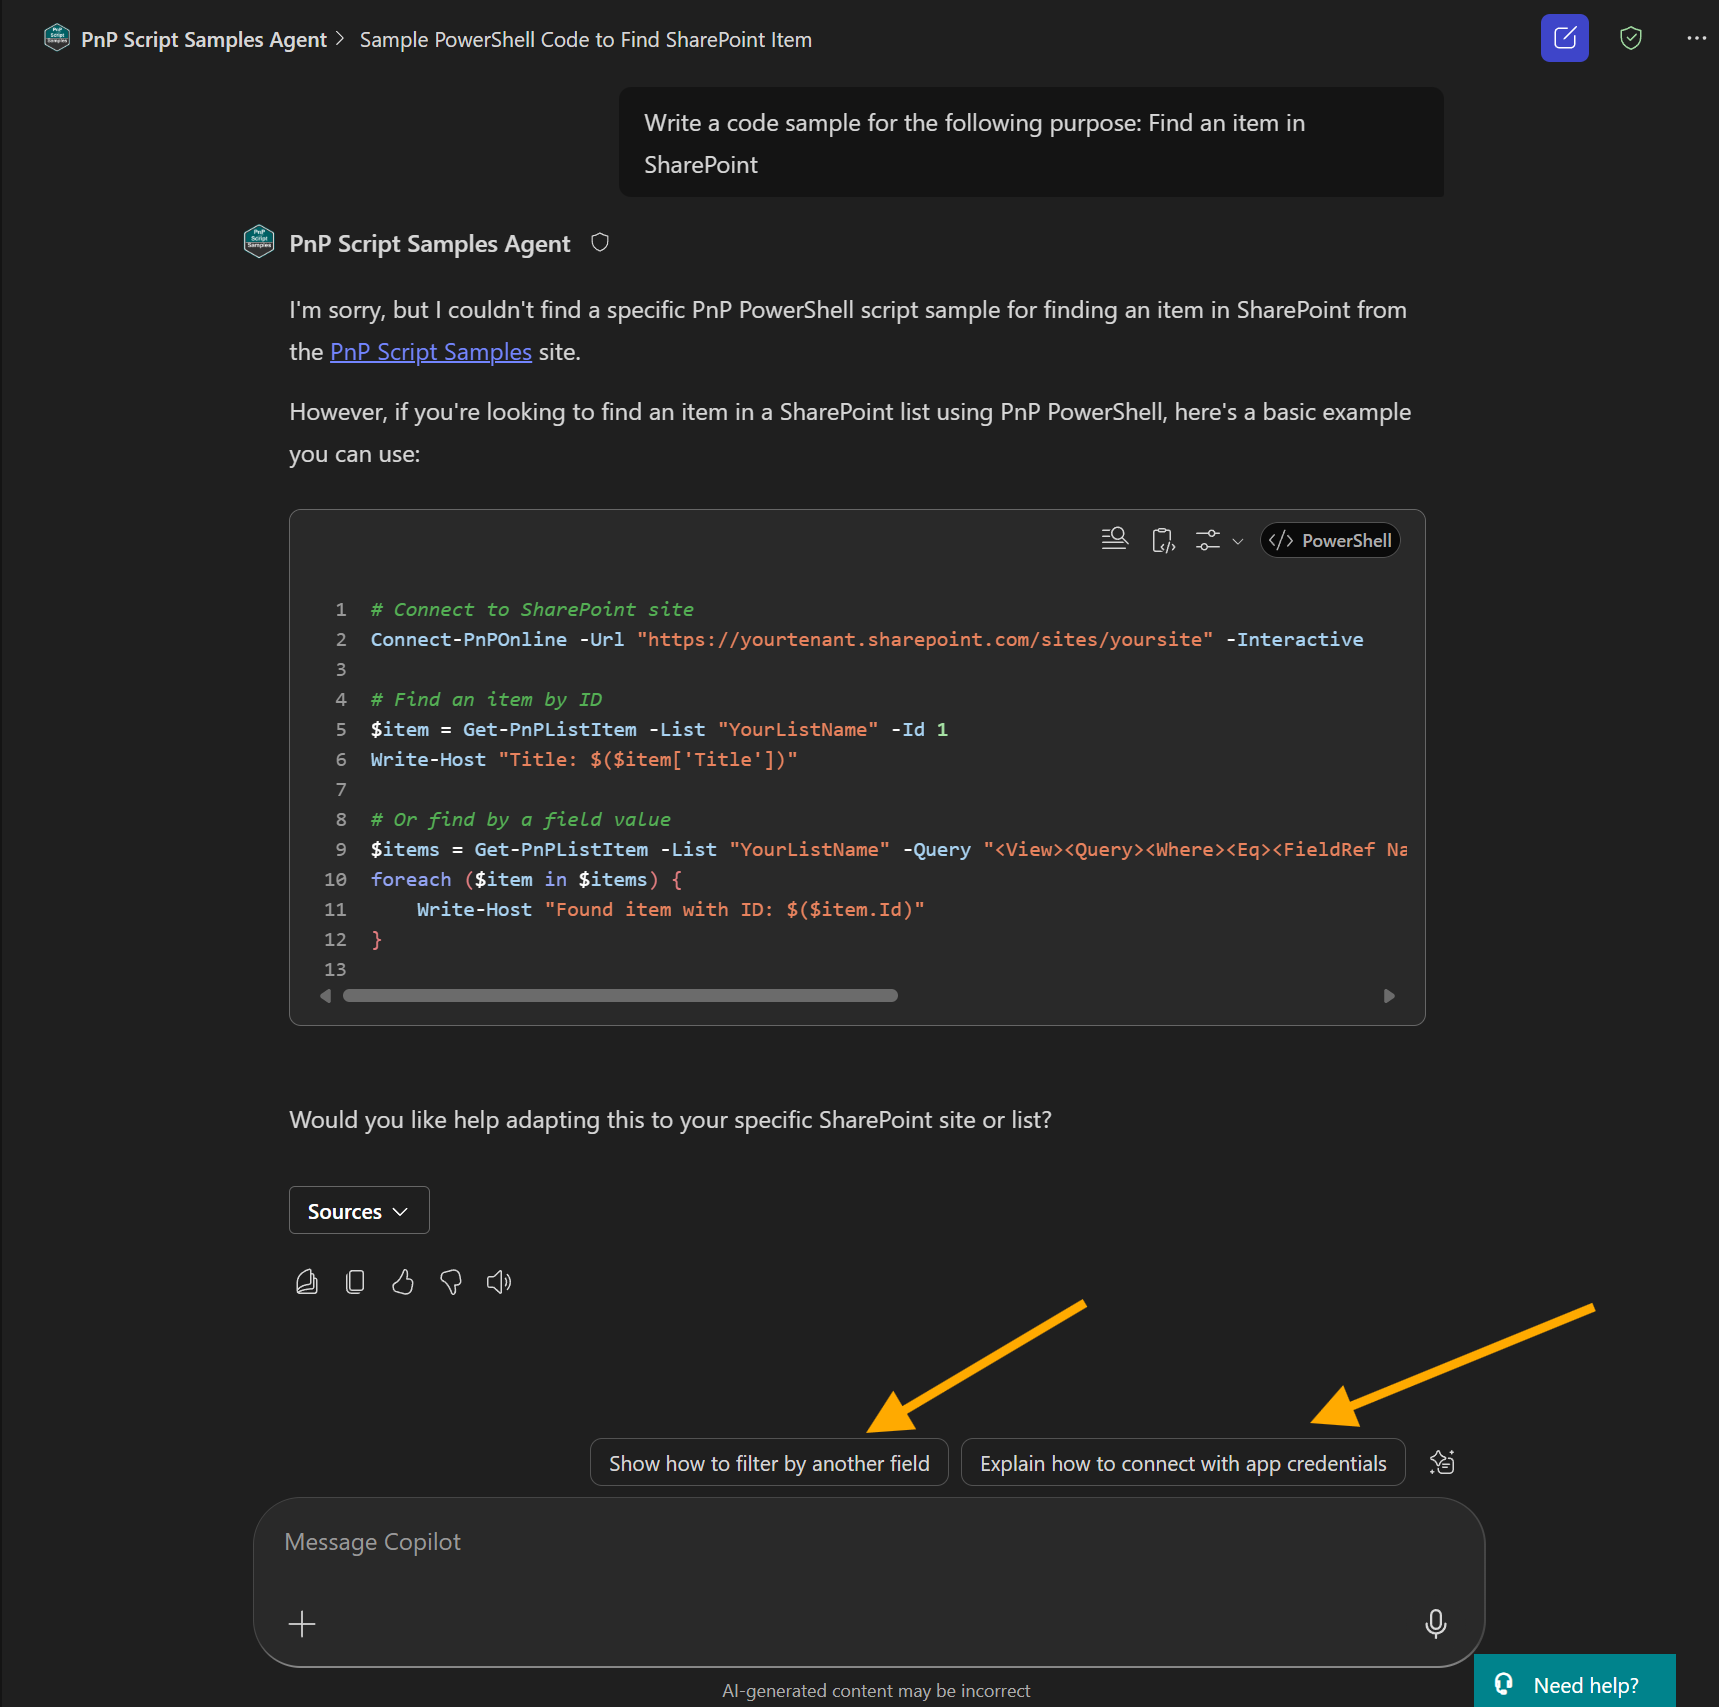Give the response a thumbs down
The width and height of the screenshot is (1719, 1707).
point(451,1282)
